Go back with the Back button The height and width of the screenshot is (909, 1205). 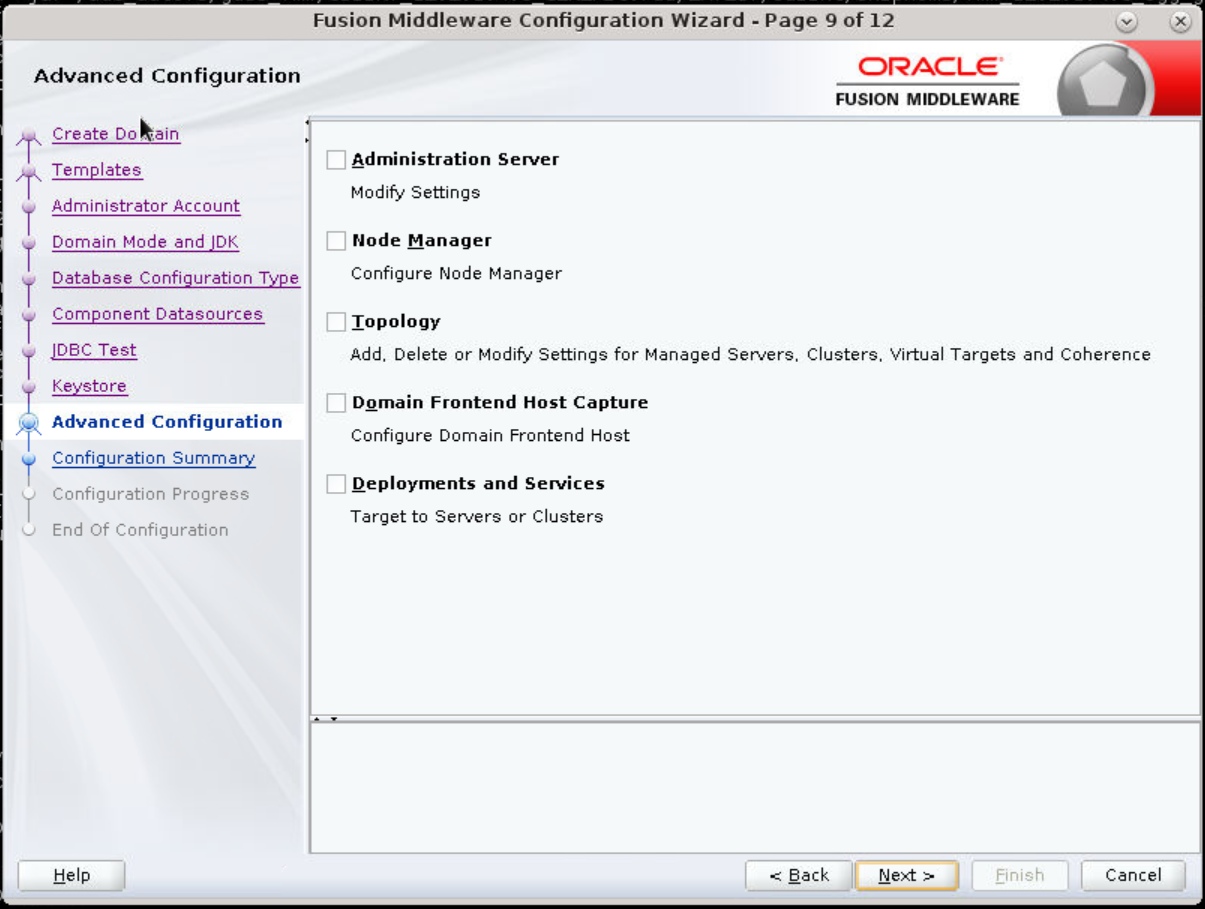799,875
